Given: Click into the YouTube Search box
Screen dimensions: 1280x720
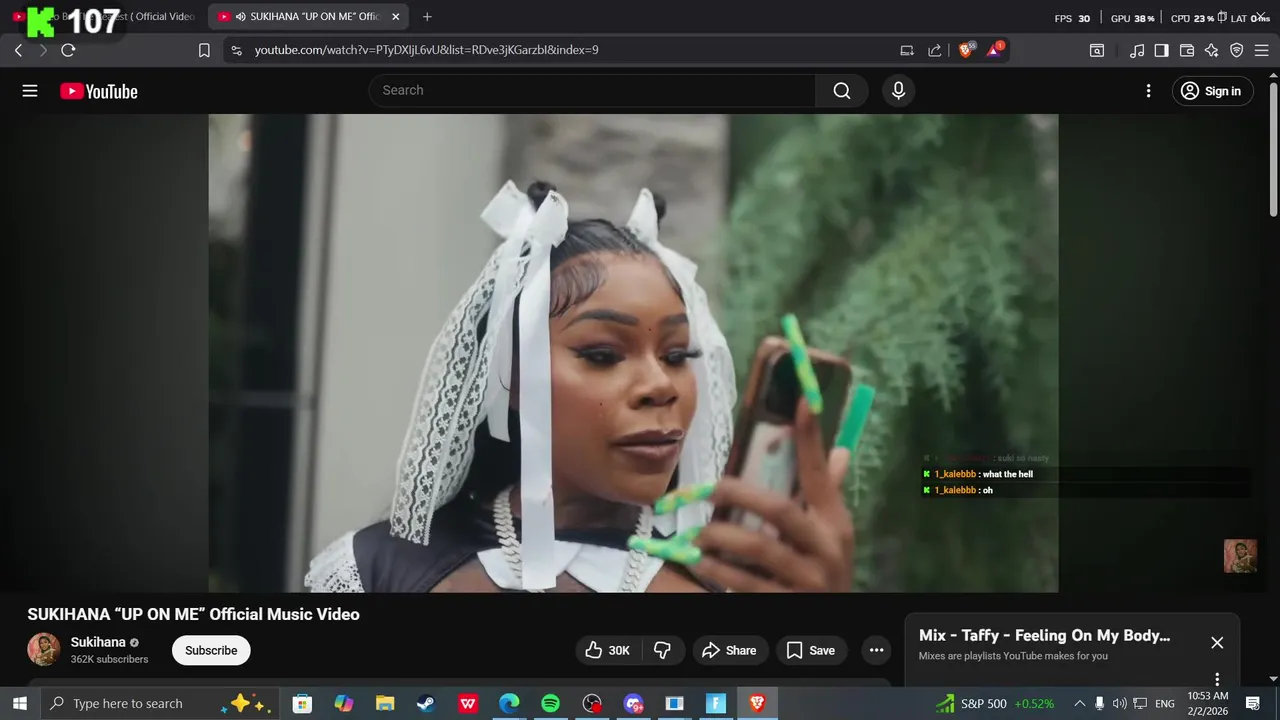Looking at the screenshot, I should (592, 90).
